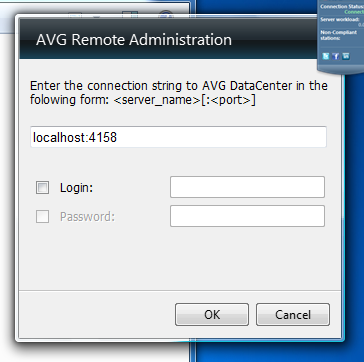Click the green Connected status text
Image resolution: width=364 pixels, height=362 pixels.
(354, 12)
